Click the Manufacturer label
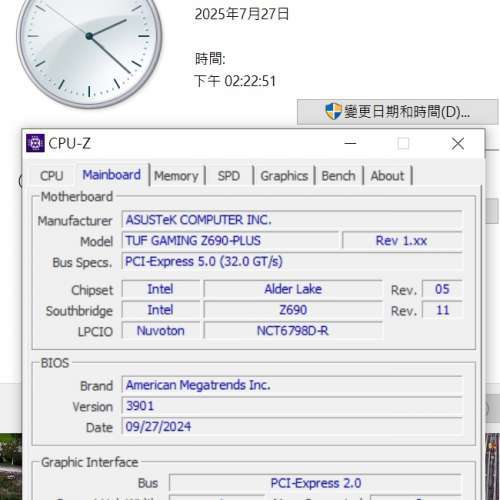Screen dimensions: 500x500 [75, 221]
